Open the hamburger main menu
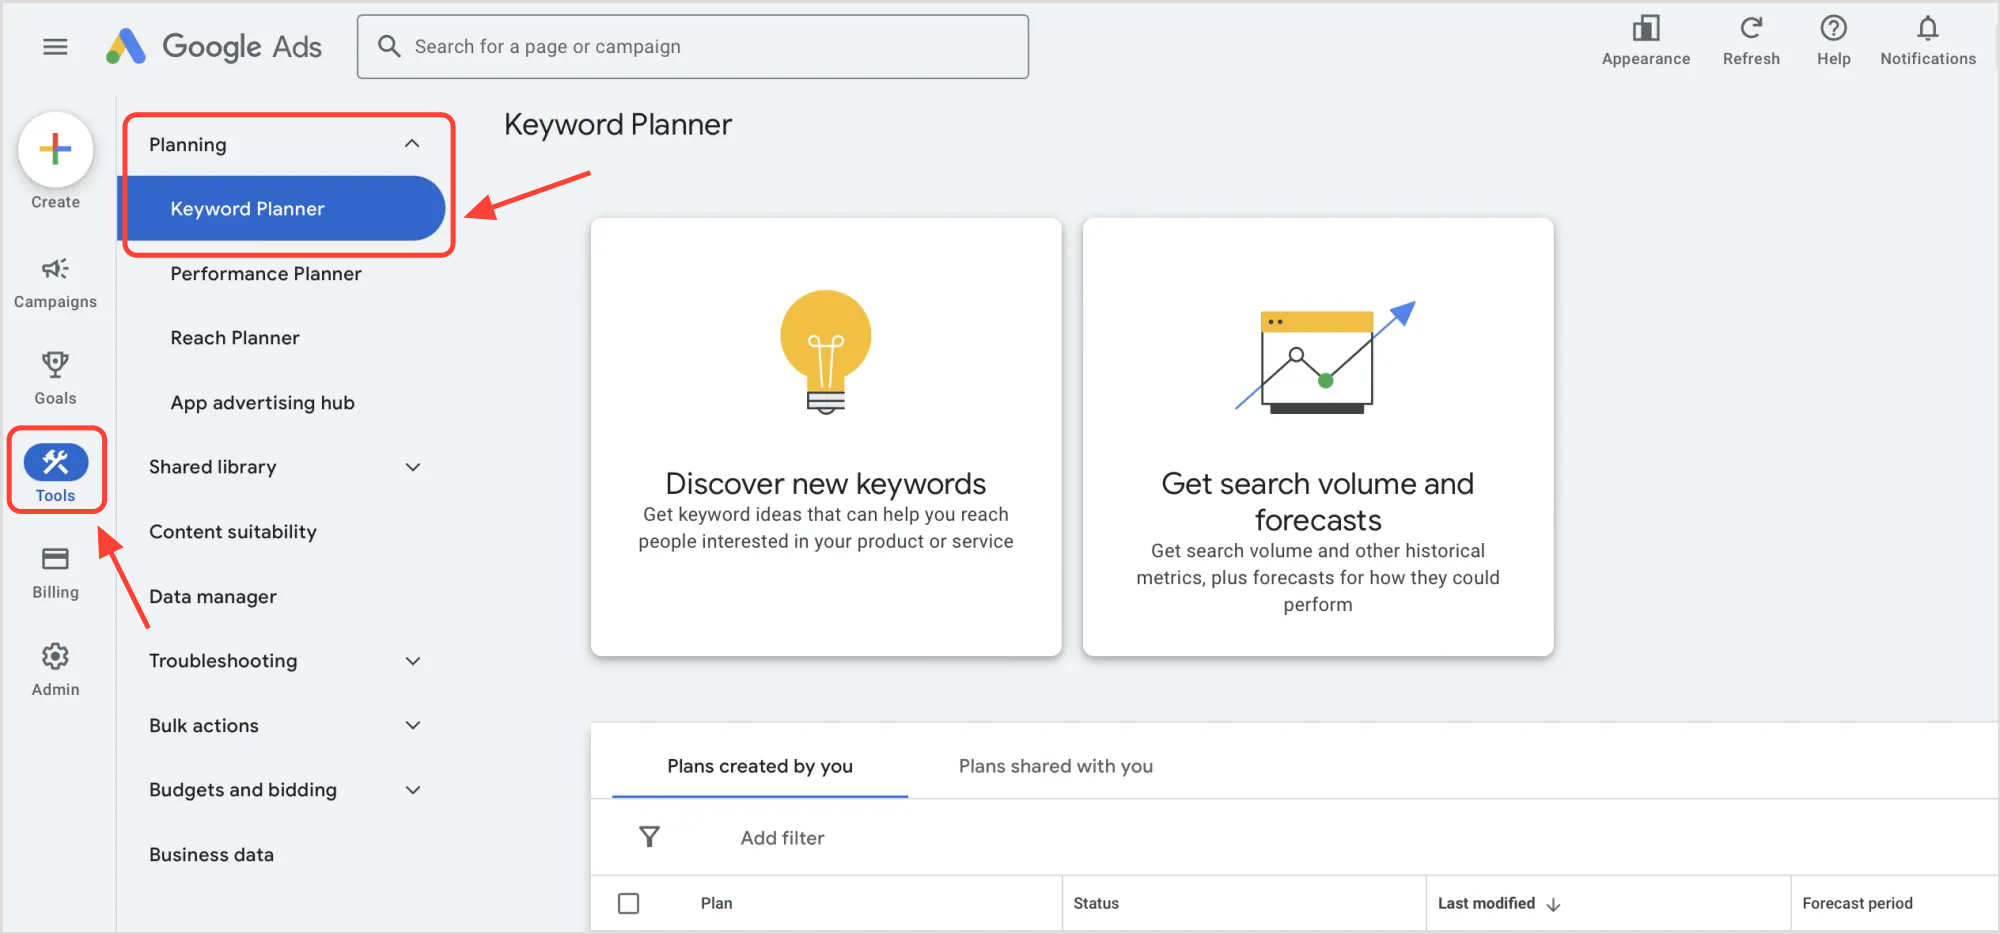Screen dimensions: 2000x934 point(55,47)
